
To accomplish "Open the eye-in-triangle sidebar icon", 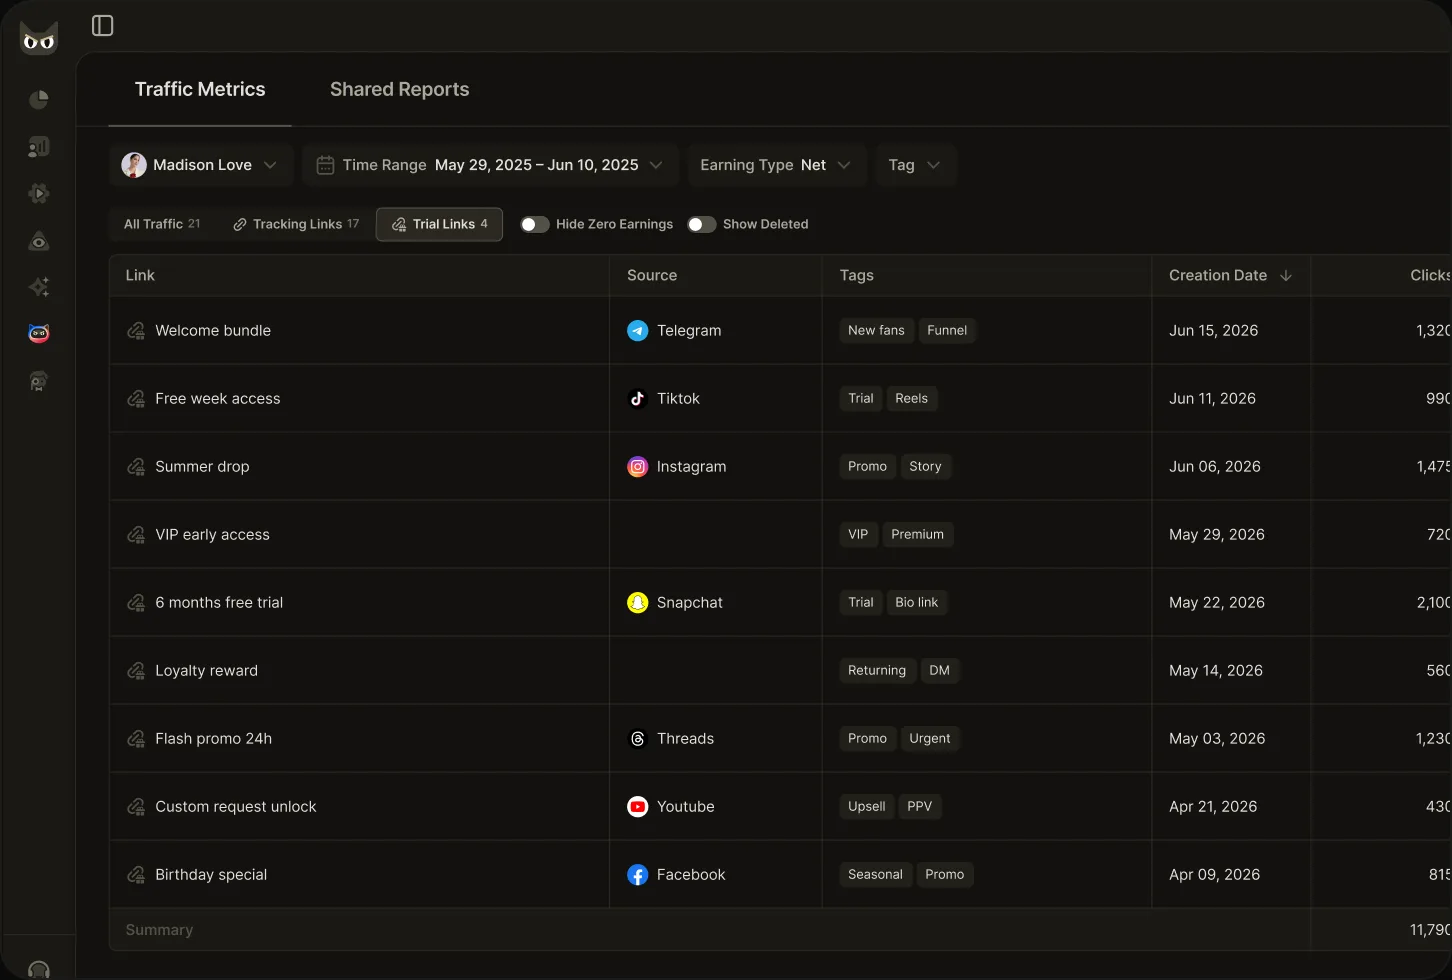I will click(x=39, y=241).
